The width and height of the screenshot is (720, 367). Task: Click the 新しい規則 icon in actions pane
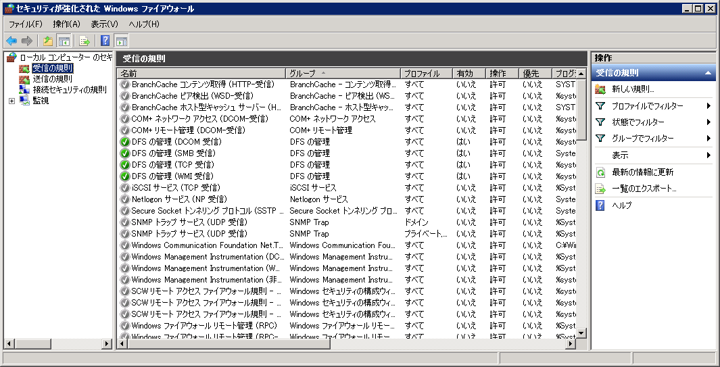(x=601, y=90)
